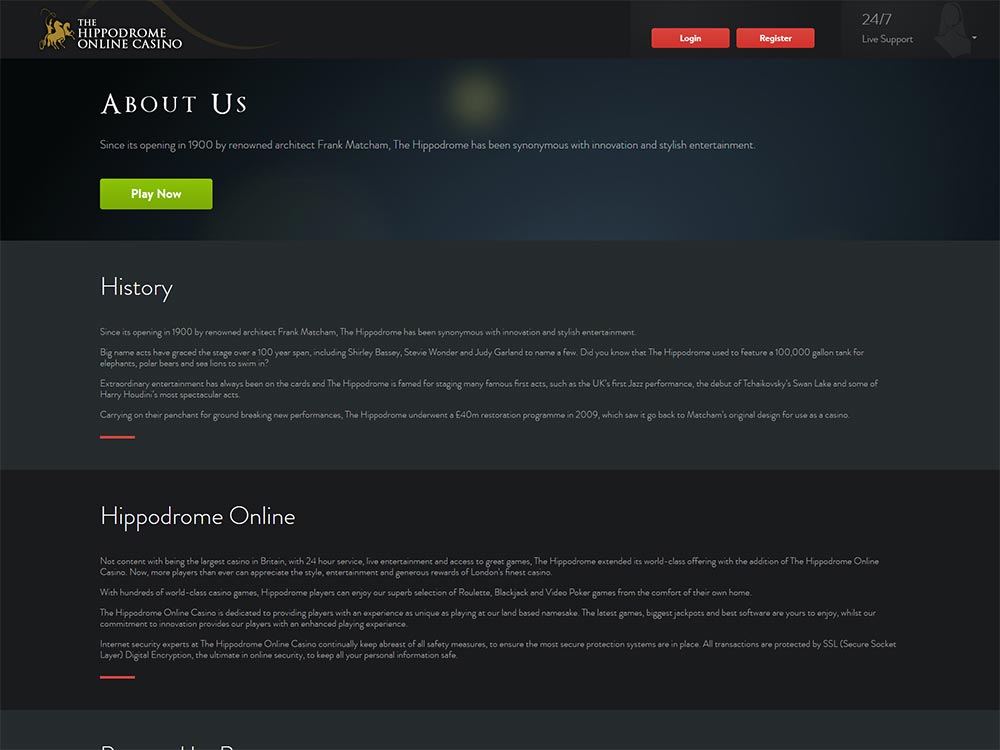Click the red Register button
This screenshot has width=1000, height=750.
click(775, 38)
